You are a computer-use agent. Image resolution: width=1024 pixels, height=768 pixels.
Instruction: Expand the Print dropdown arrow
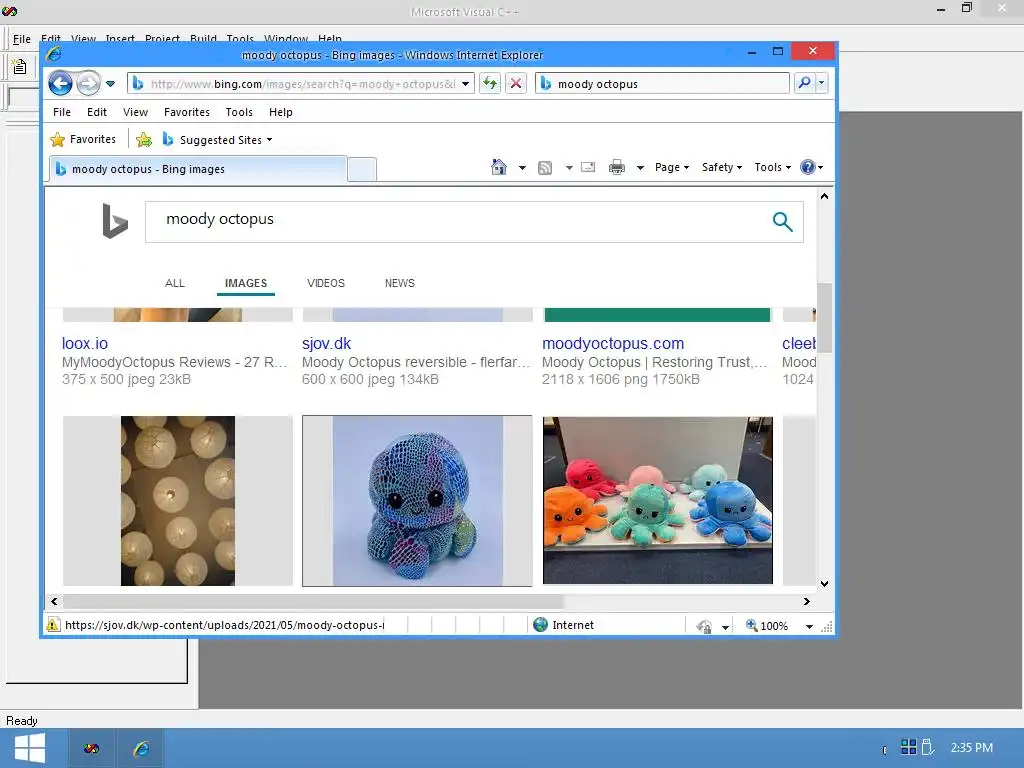(x=640, y=168)
